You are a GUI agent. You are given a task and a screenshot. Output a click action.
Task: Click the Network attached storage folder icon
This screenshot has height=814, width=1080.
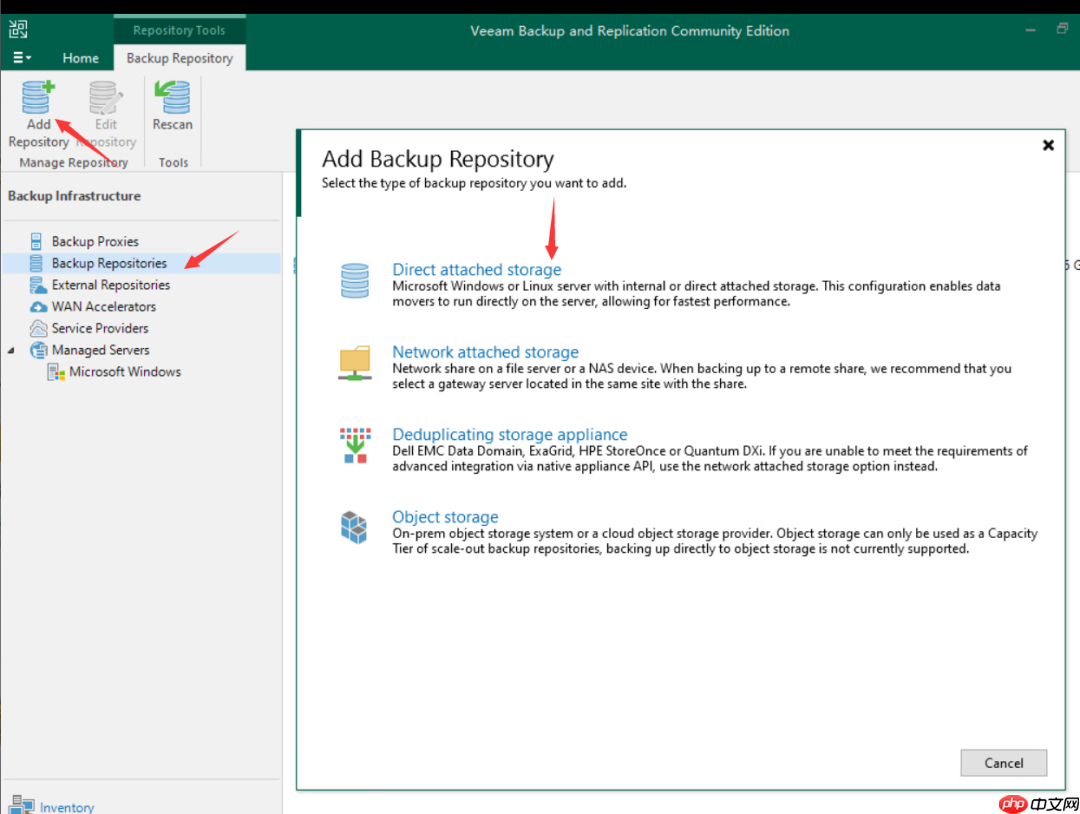click(x=354, y=362)
